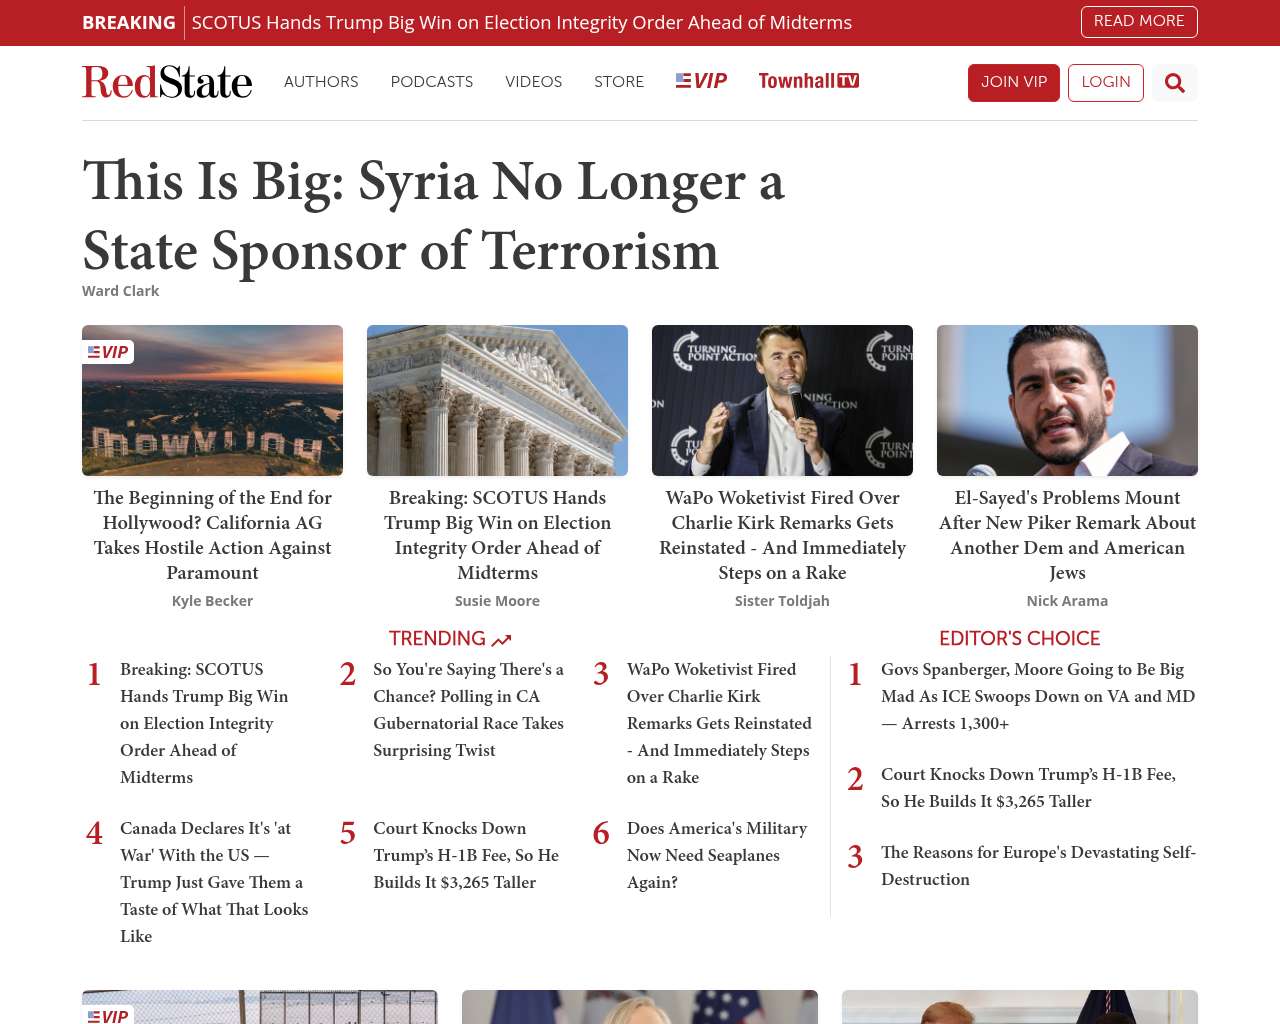This screenshot has width=1280, height=1024.
Task: Open the El-Sayed portrait thumbnail
Action: [x=1067, y=400]
